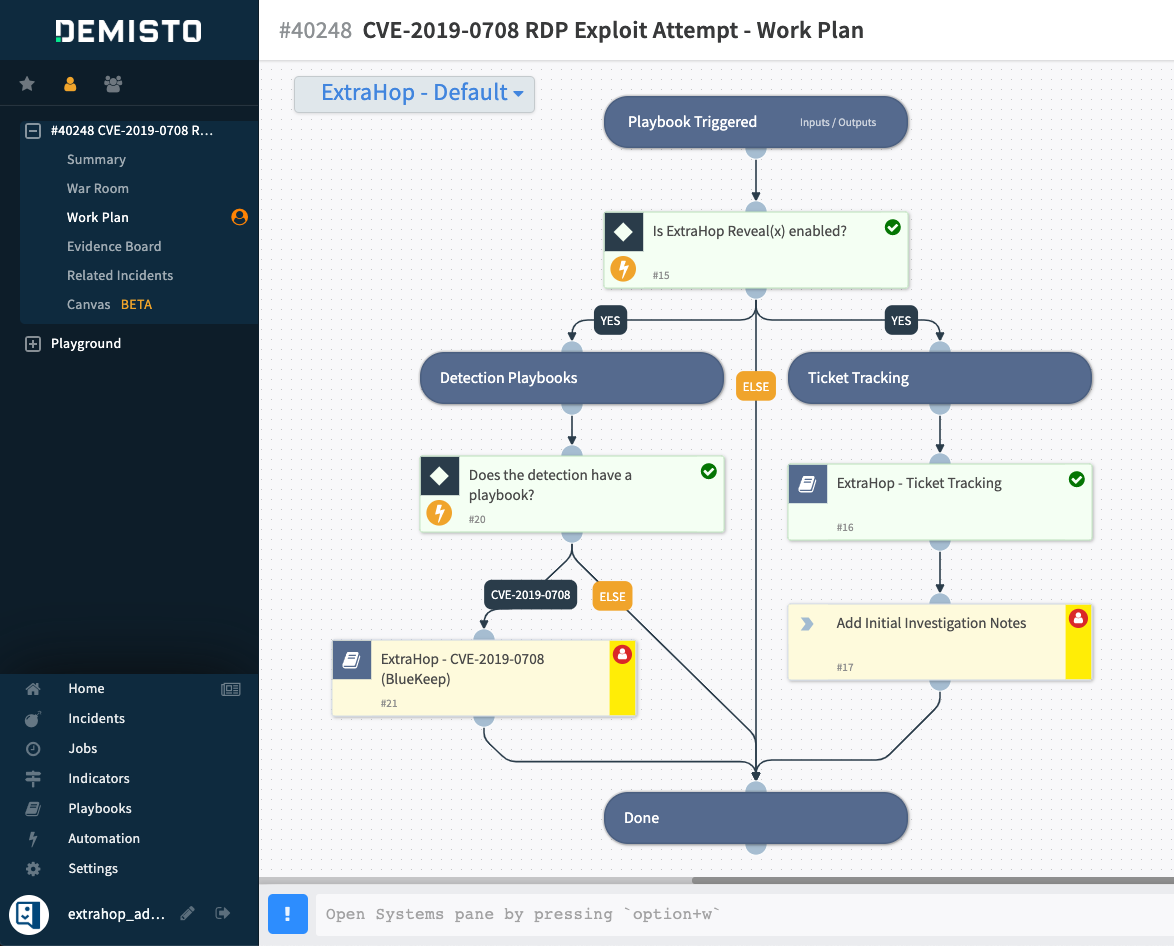Select the Work Plan tab
This screenshot has height=946, width=1174.
pyautogui.click(x=97, y=217)
